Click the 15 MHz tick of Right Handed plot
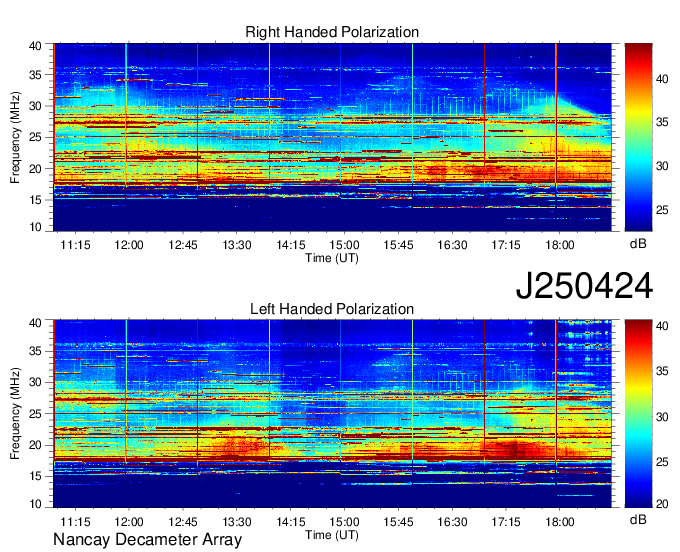Viewport: 680px width, 552px height. tap(35, 200)
